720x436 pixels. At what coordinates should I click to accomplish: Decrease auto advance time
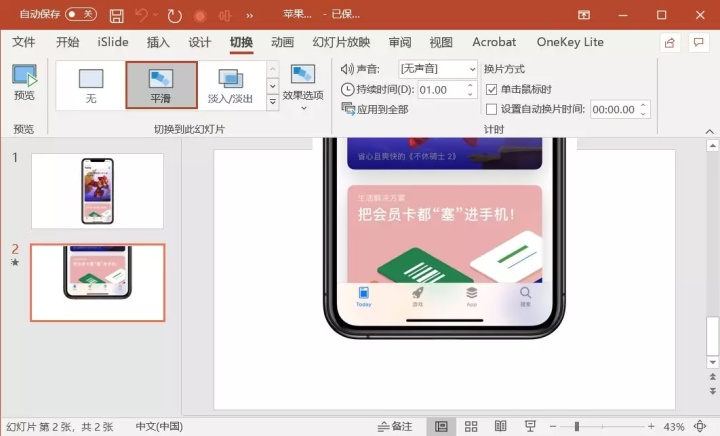click(643, 114)
